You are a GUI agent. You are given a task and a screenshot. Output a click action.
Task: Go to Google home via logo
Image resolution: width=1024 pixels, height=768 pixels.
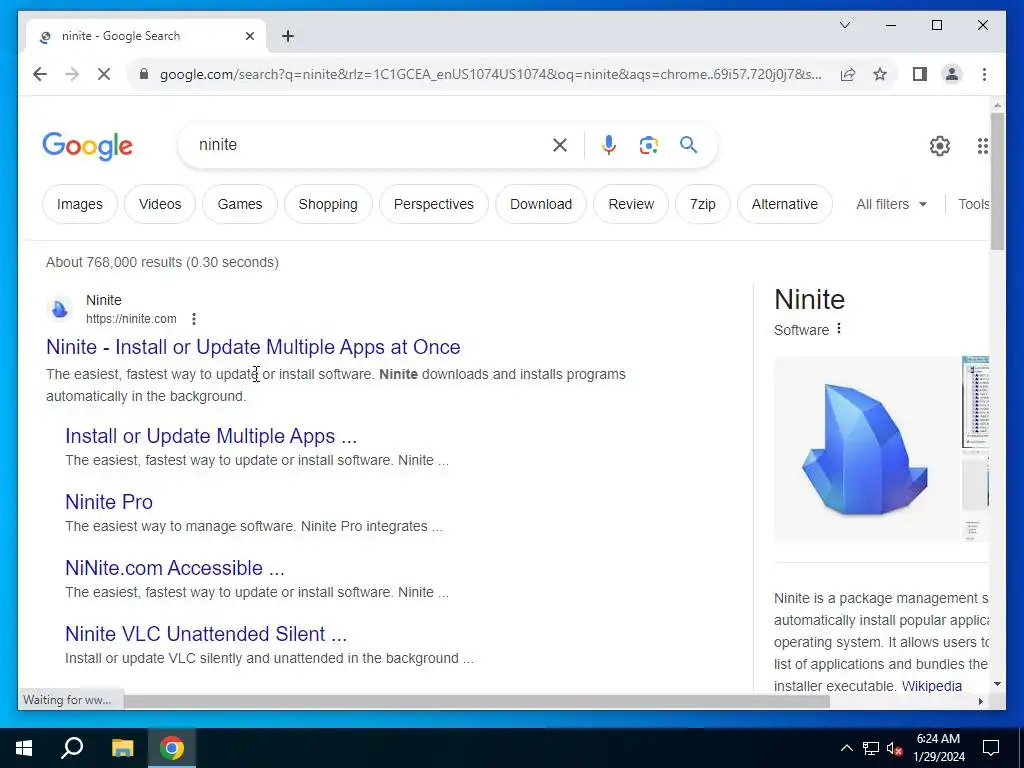88,146
